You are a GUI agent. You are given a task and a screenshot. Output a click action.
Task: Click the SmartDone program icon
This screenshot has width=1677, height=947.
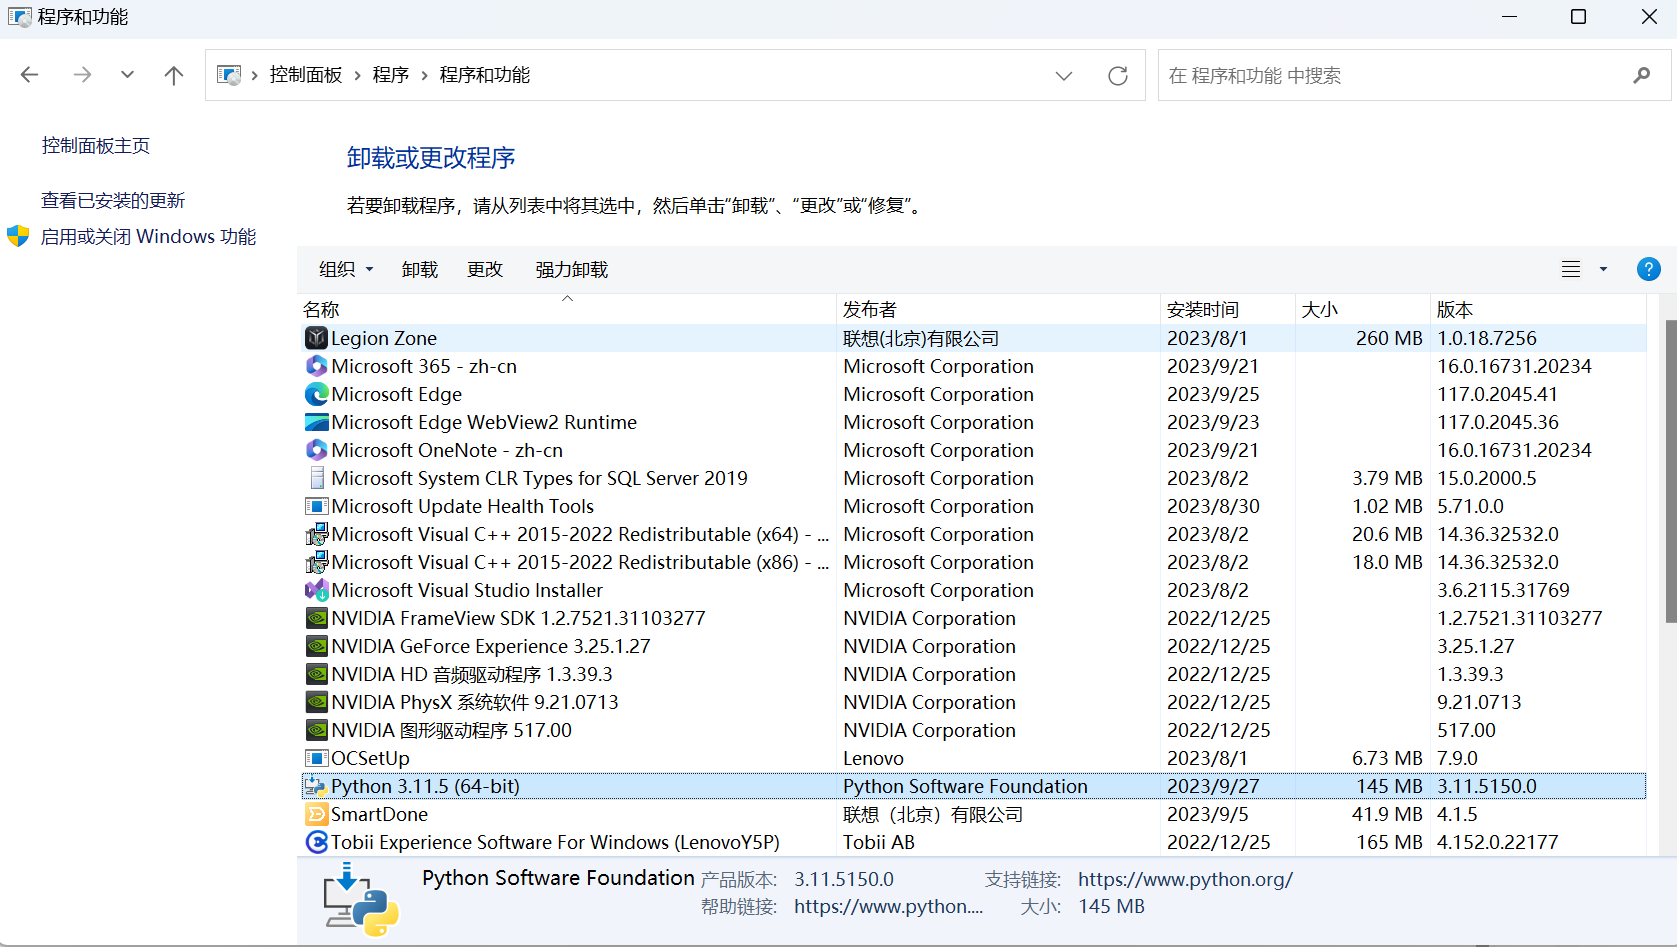[316, 814]
